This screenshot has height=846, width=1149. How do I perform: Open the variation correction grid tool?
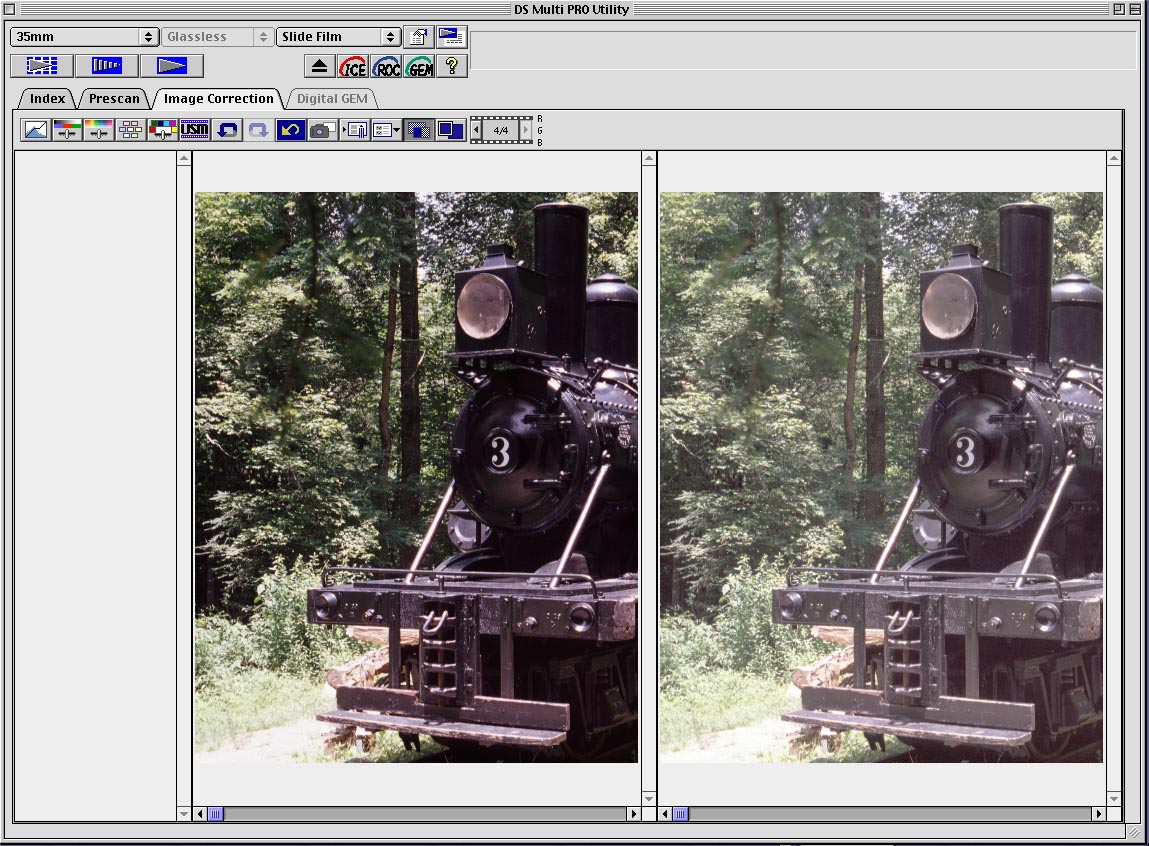click(130, 130)
